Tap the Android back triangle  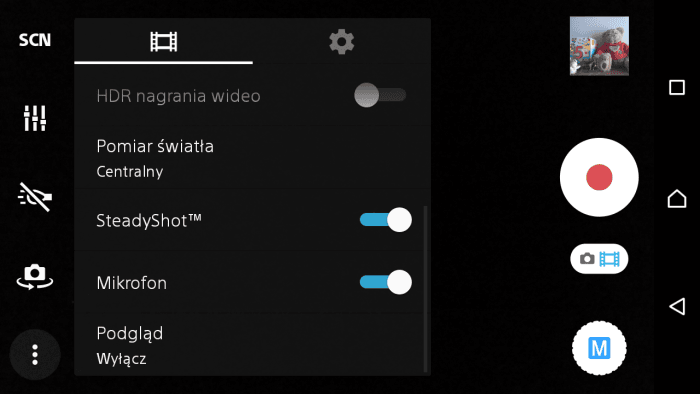click(x=677, y=307)
